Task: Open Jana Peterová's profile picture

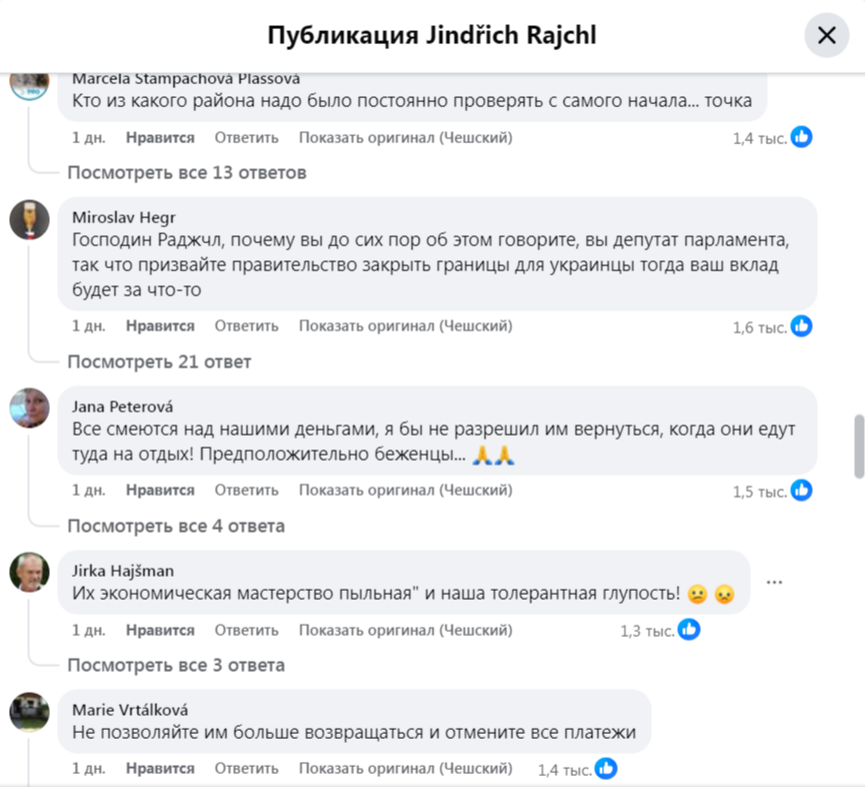Action: 29,408
